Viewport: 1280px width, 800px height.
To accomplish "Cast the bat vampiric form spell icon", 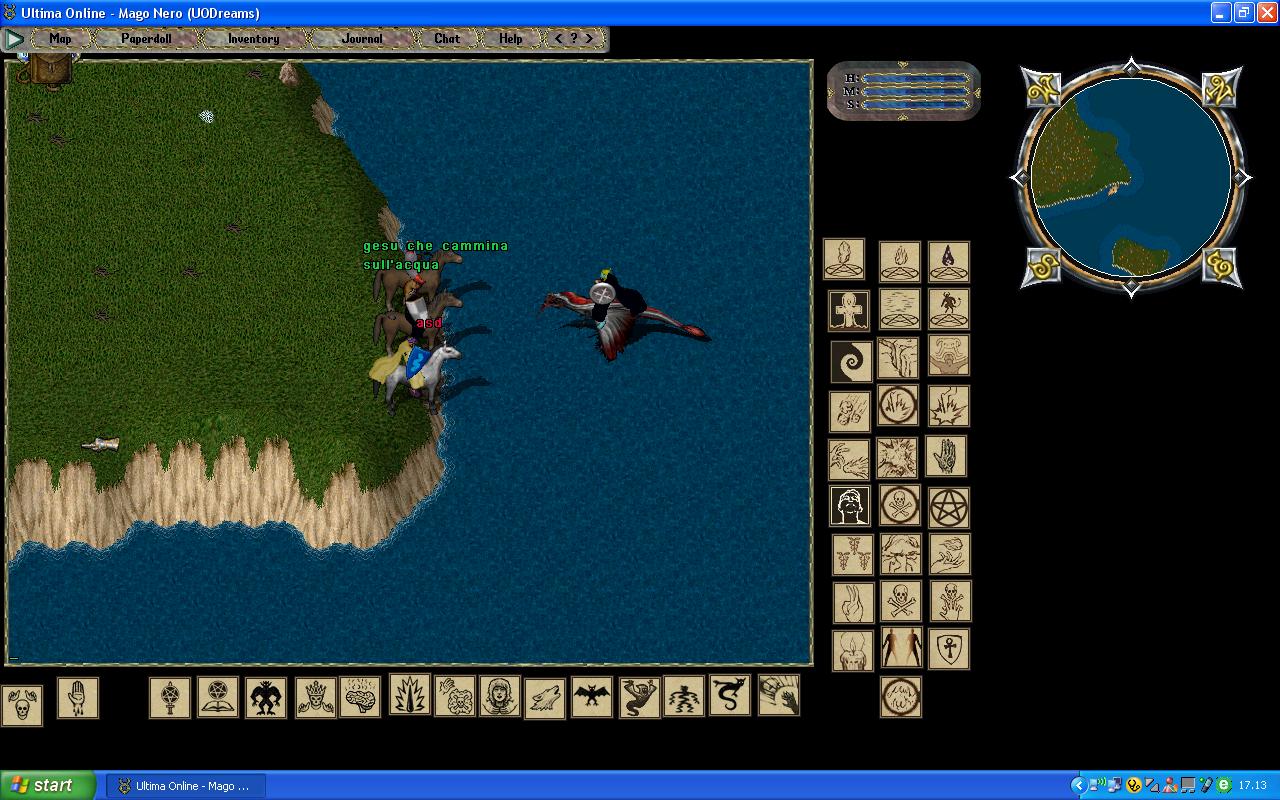I will point(591,697).
